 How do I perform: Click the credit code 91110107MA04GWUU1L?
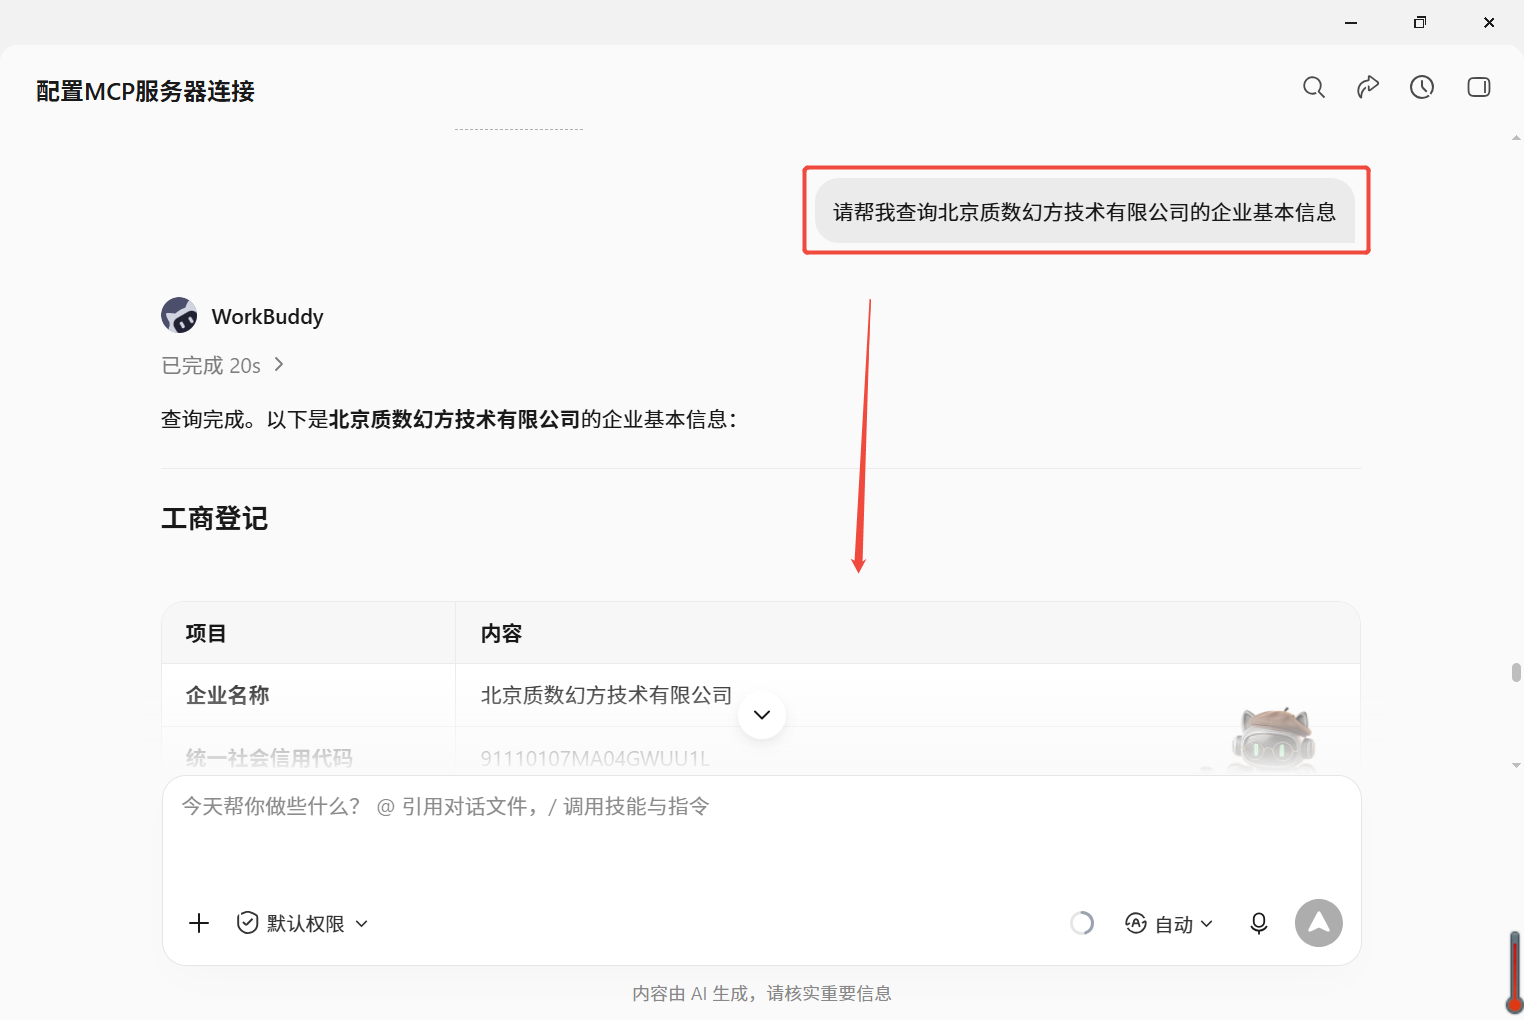tap(595, 758)
